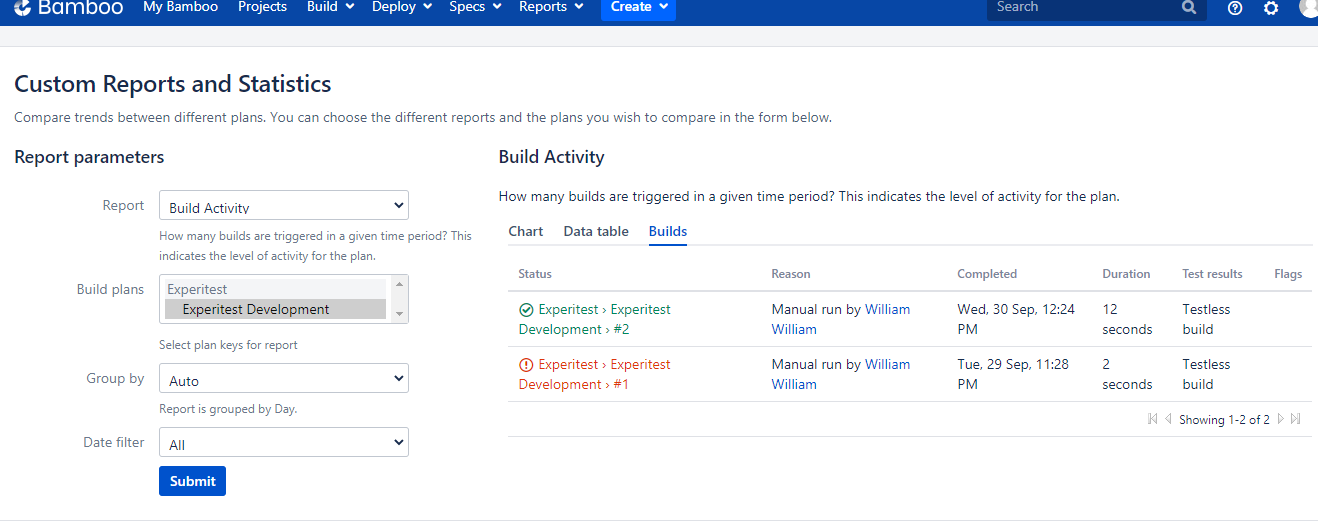Click the search magnifier icon
Image resolution: width=1318 pixels, height=521 pixels.
(x=1189, y=7)
